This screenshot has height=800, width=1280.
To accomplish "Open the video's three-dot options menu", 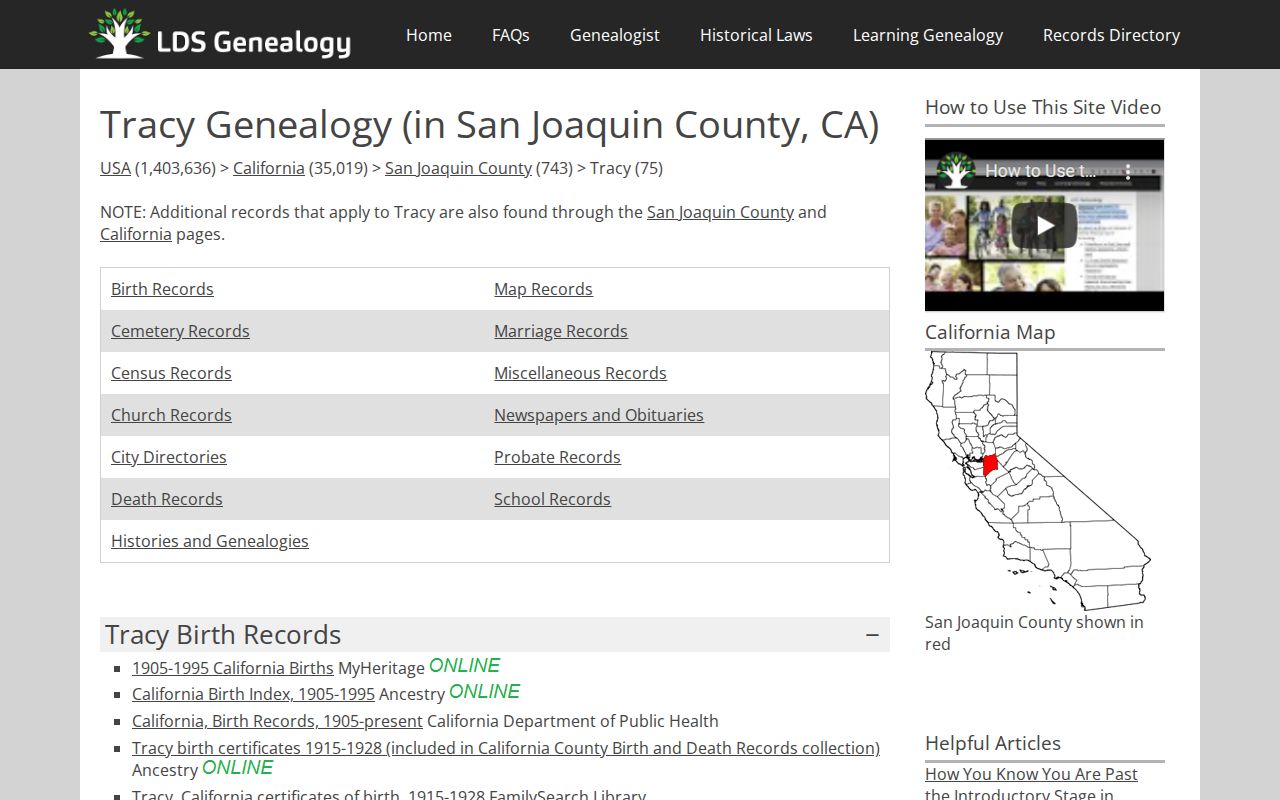I will 1128,171.
